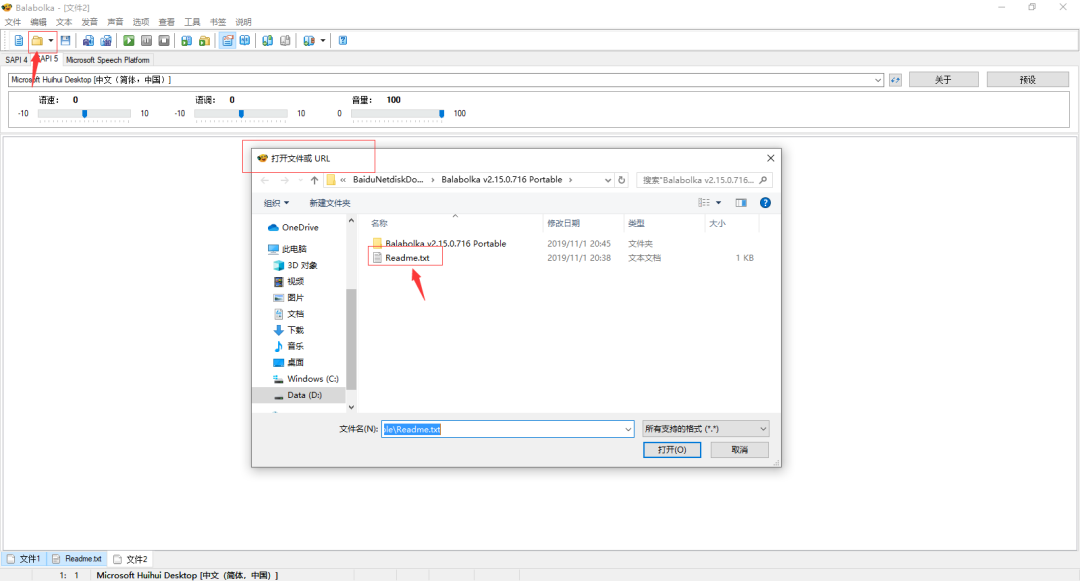Screen dimensions: 1080x581
Task: Click the green arrow book toolbar icon
Action: tap(267, 41)
